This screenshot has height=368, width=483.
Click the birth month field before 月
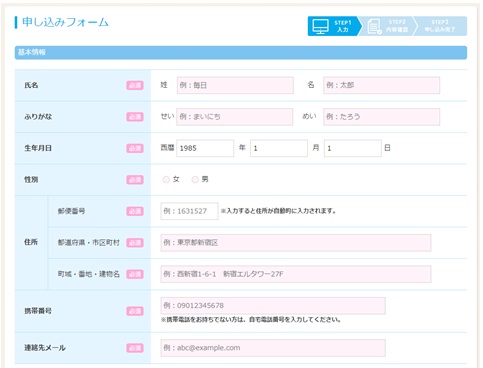279,148
